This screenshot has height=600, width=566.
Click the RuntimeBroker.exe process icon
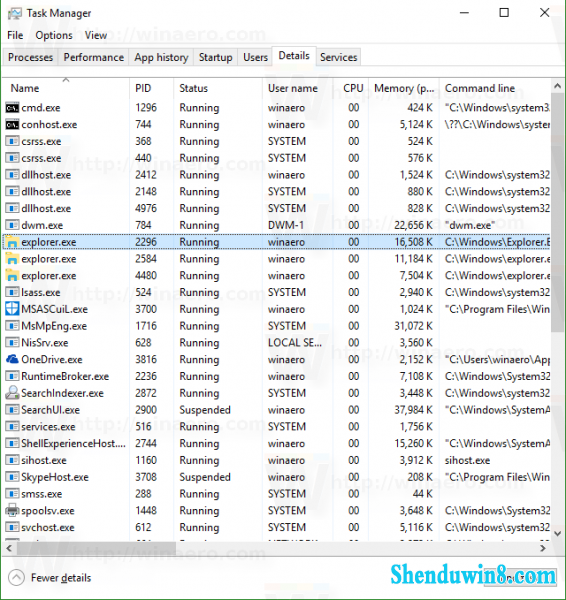coord(12,377)
